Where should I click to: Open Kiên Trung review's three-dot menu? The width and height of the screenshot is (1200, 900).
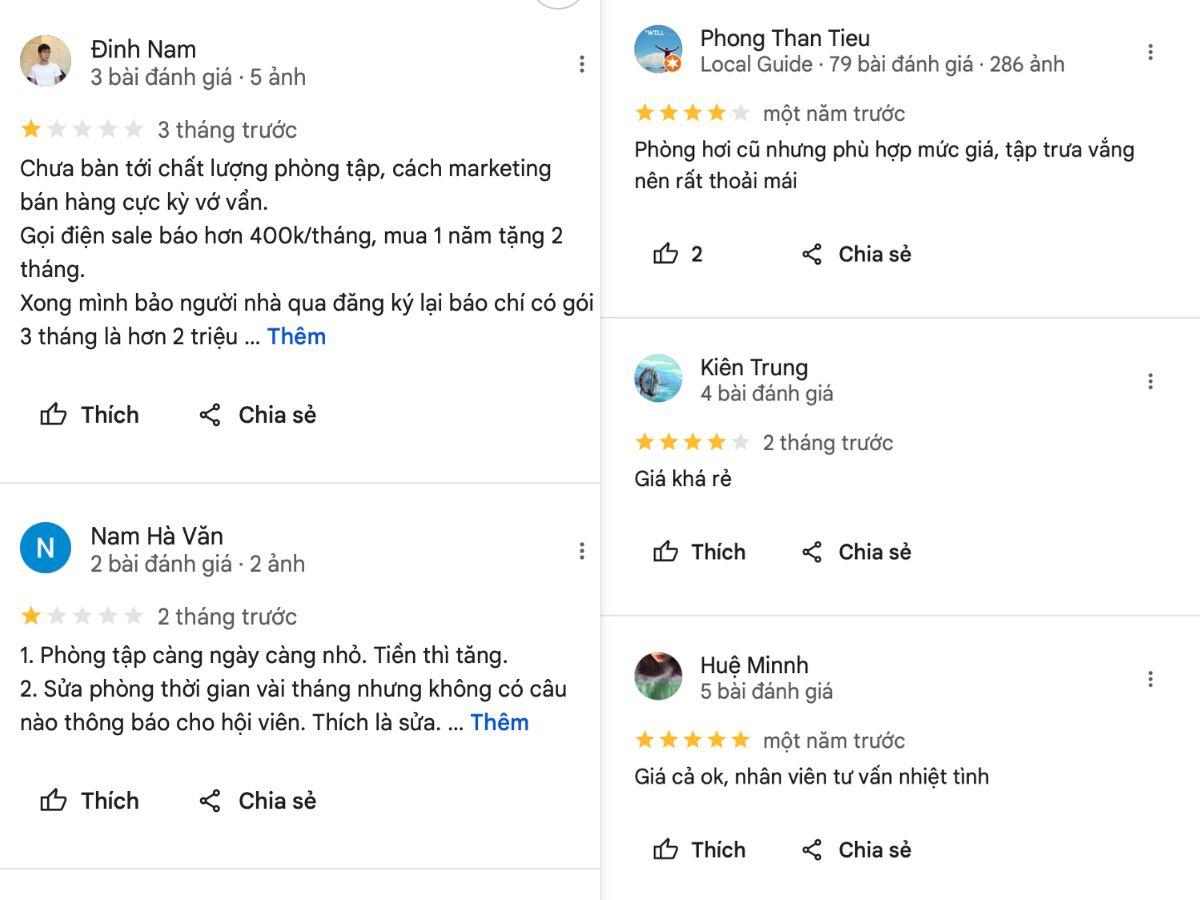pyautogui.click(x=1150, y=381)
